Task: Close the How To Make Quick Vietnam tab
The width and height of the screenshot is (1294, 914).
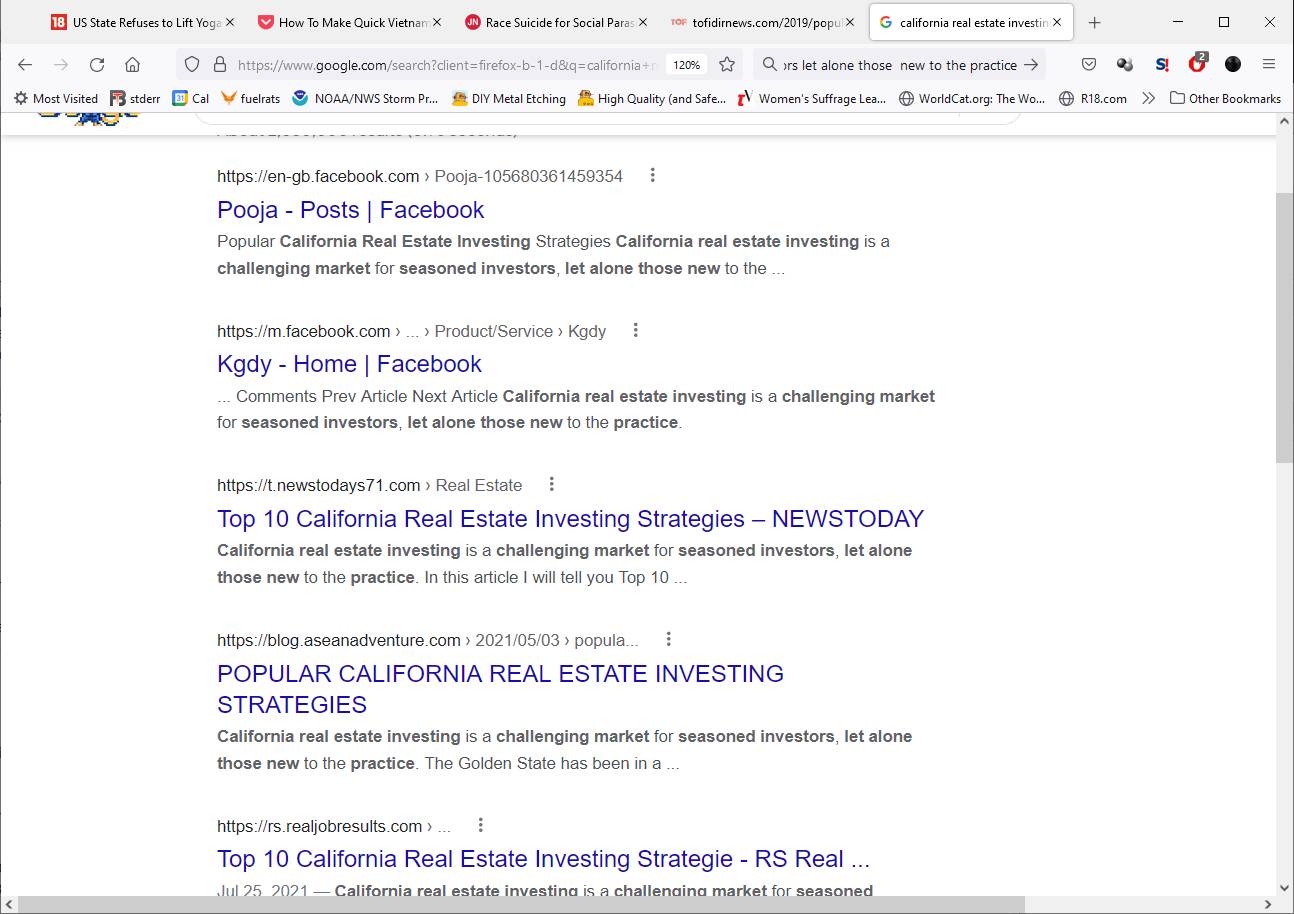Action: (x=437, y=22)
